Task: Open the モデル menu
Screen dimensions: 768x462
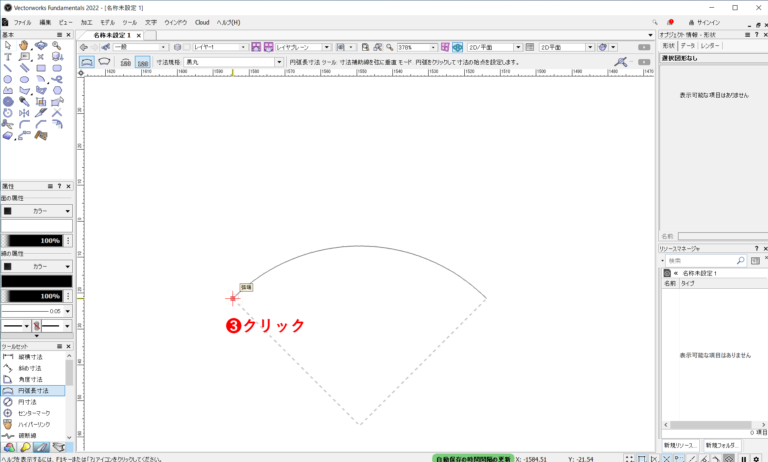Action: (x=107, y=22)
